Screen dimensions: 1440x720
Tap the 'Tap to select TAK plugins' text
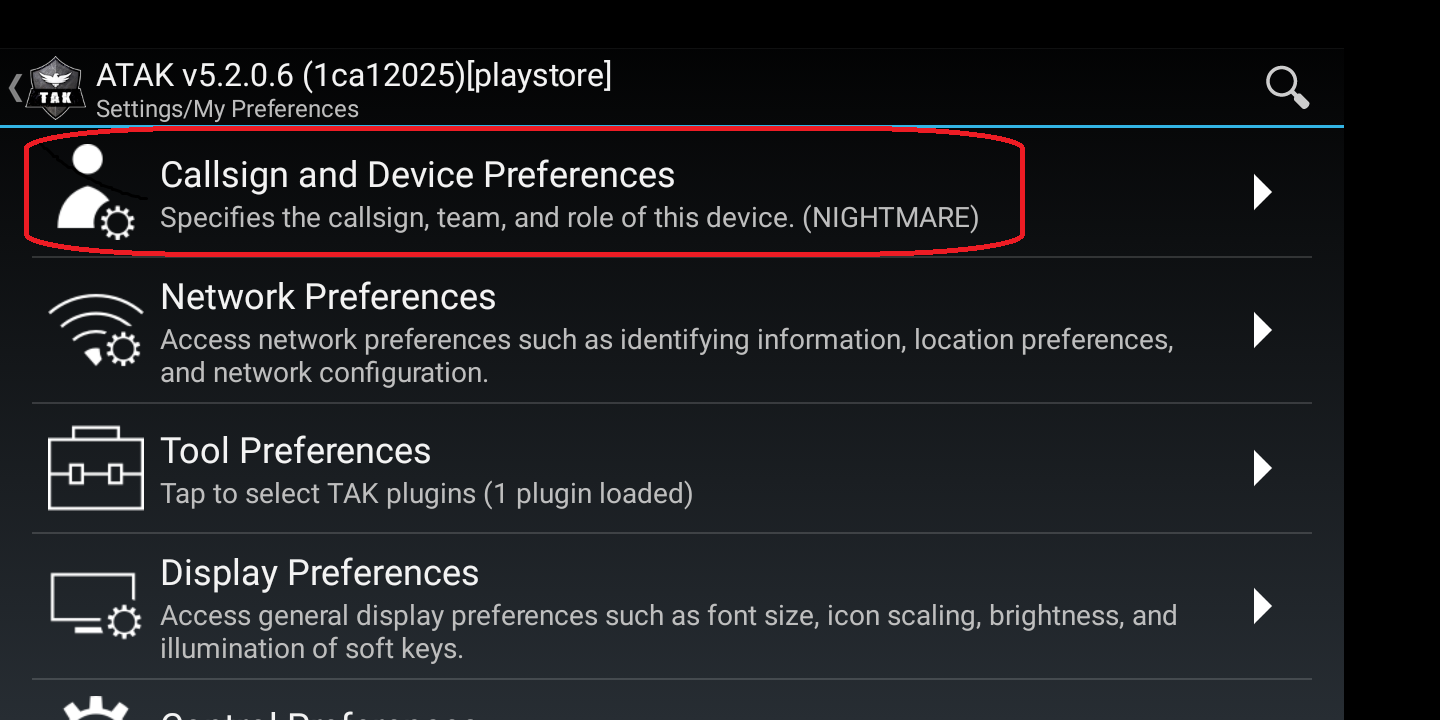pyautogui.click(x=426, y=494)
